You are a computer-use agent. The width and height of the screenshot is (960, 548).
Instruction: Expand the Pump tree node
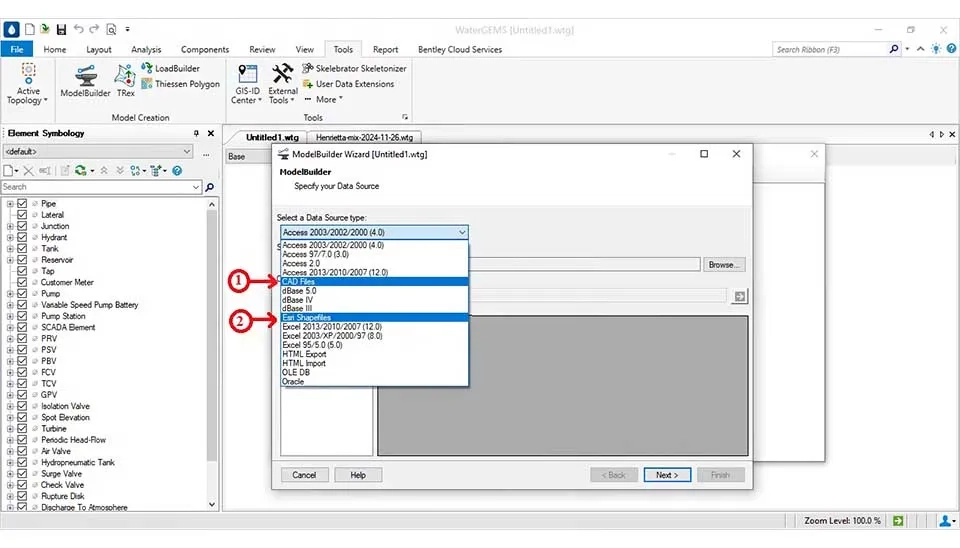coord(10,294)
